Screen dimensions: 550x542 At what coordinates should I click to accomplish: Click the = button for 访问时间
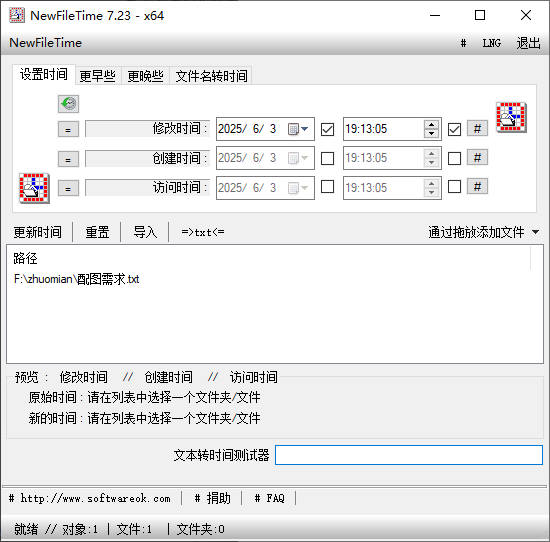pyautogui.click(x=68, y=188)
